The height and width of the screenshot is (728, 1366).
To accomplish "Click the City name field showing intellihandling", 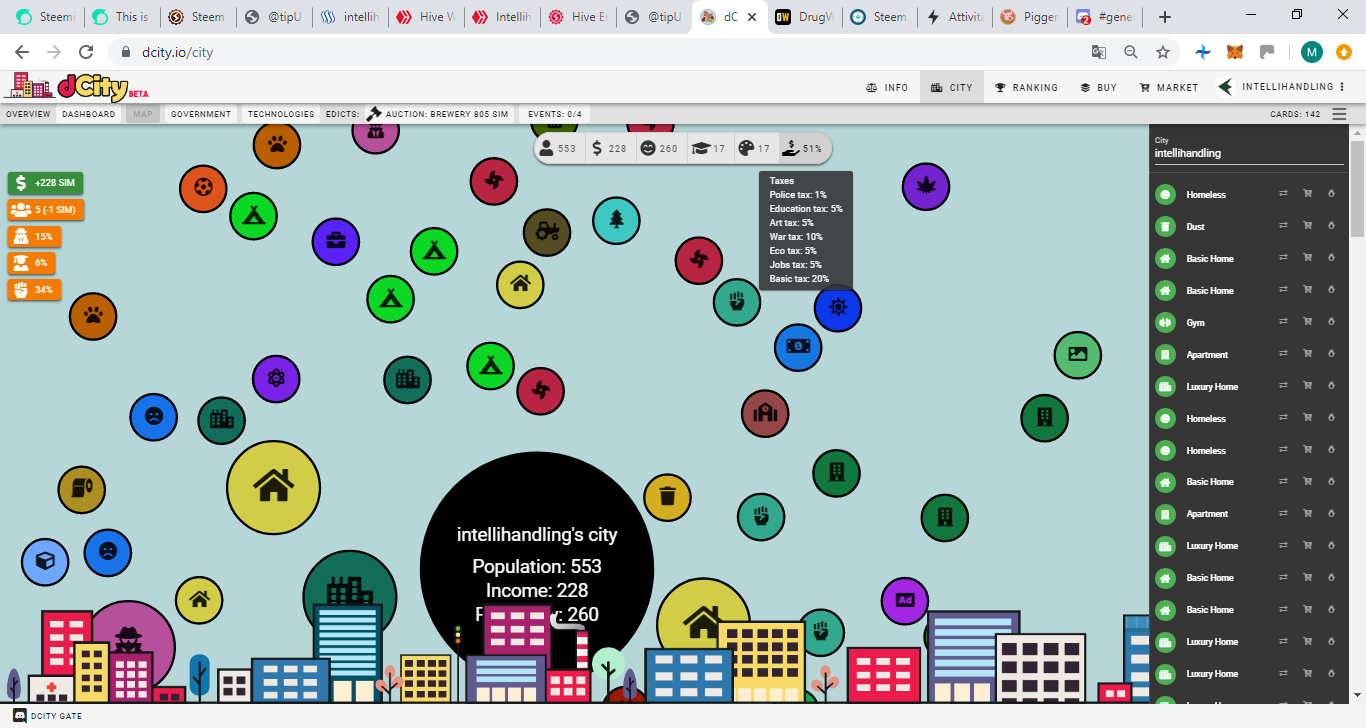I will coord(1248,154).
